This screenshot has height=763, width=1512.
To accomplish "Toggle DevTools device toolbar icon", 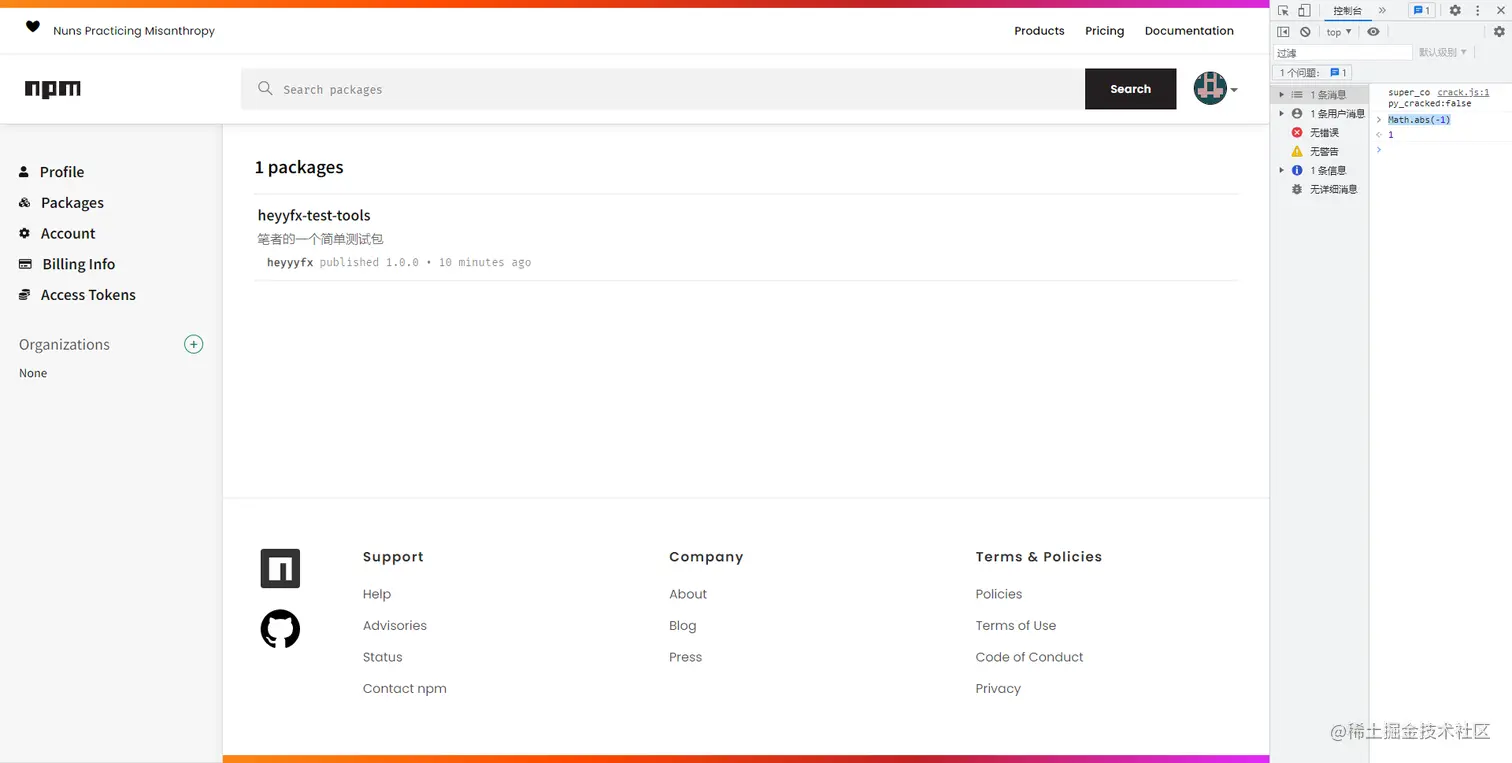I will (x=1304, y=10).
